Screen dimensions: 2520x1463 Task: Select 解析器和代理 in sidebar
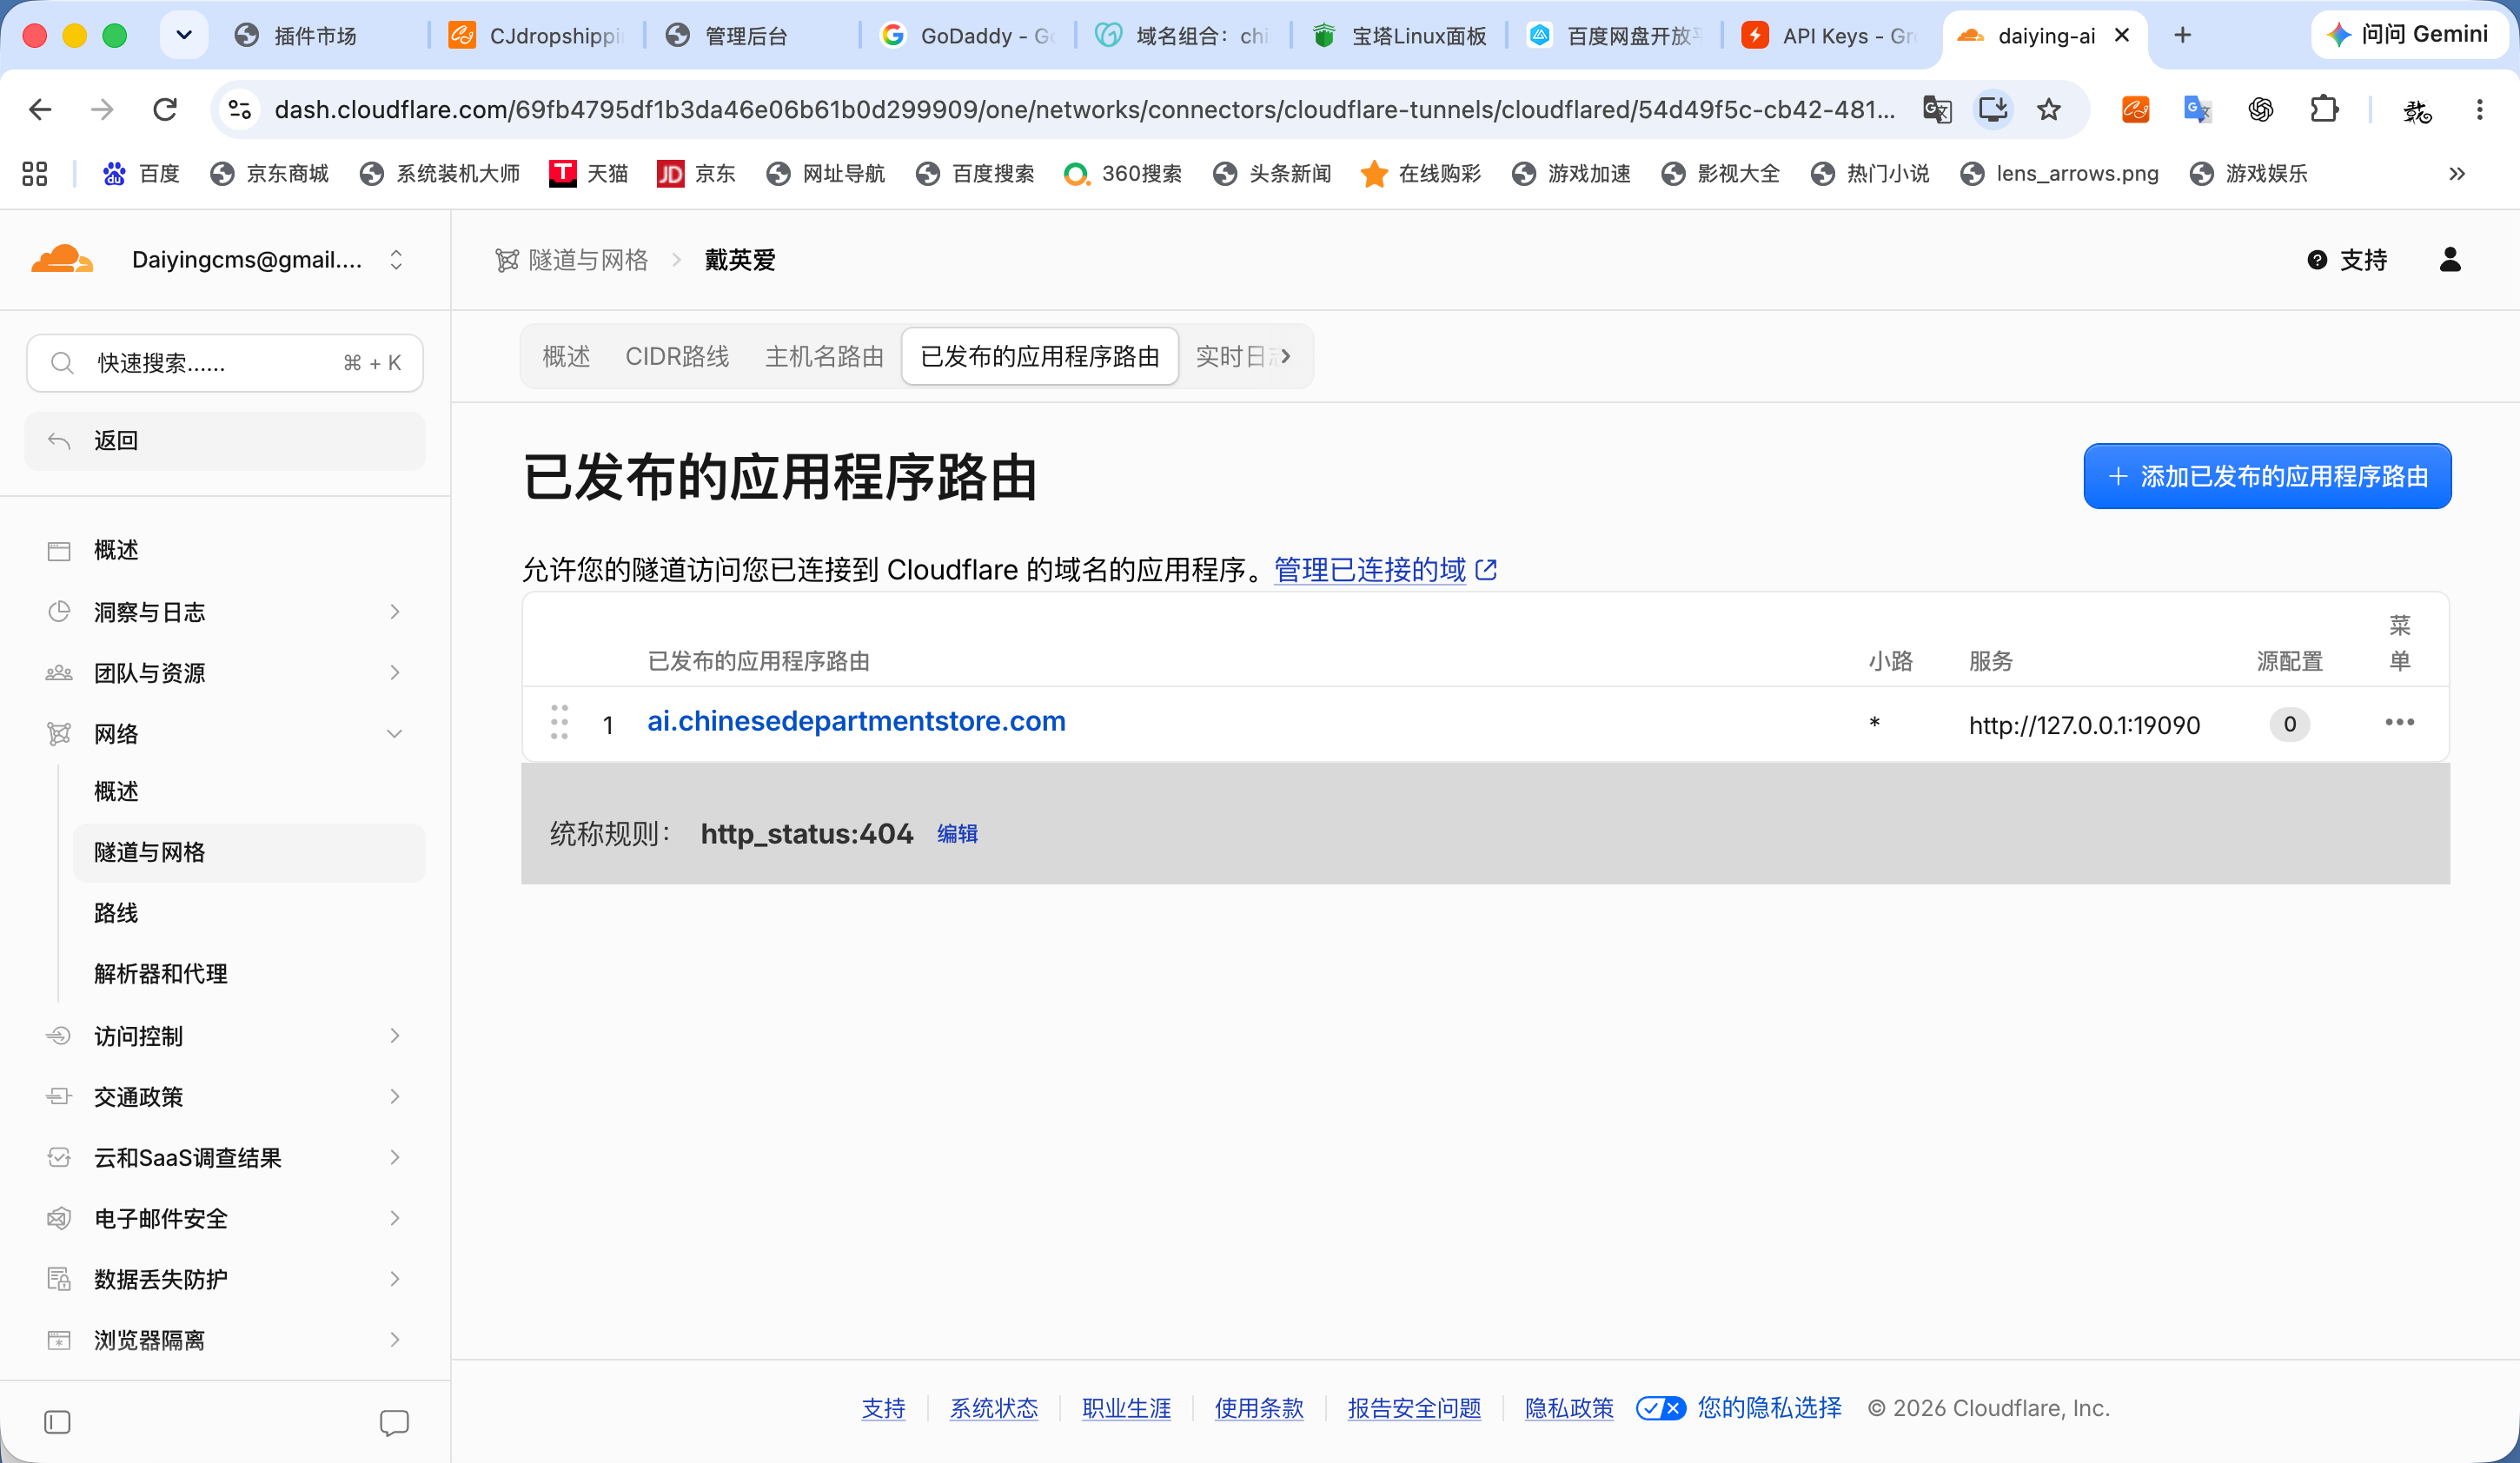coord(160,974)
